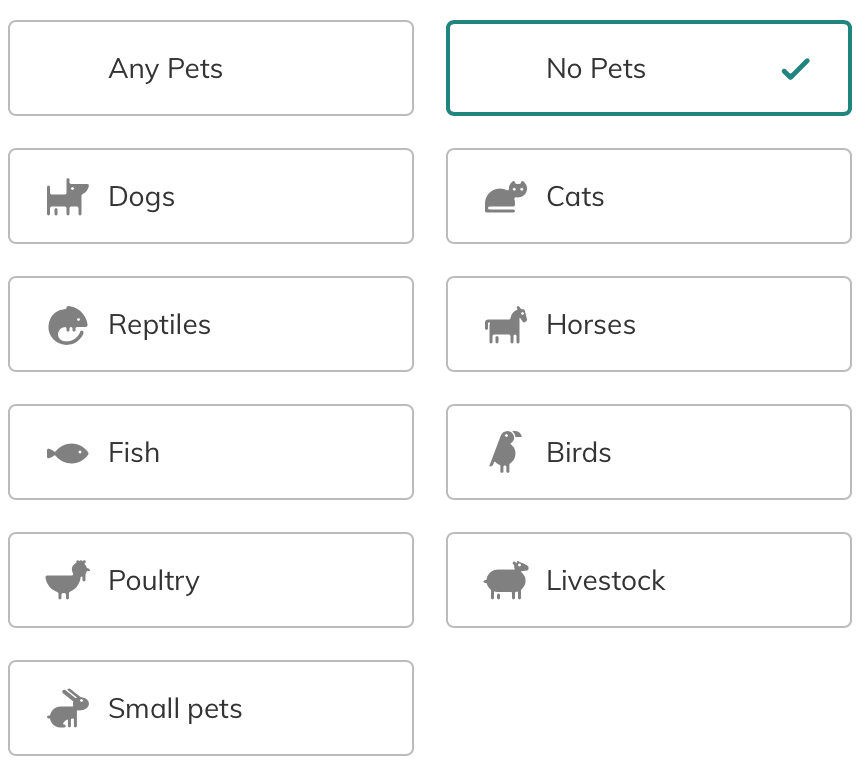Click the horse icon
The width and height of the screenshot is (868, 776).
tap(505, 325)
